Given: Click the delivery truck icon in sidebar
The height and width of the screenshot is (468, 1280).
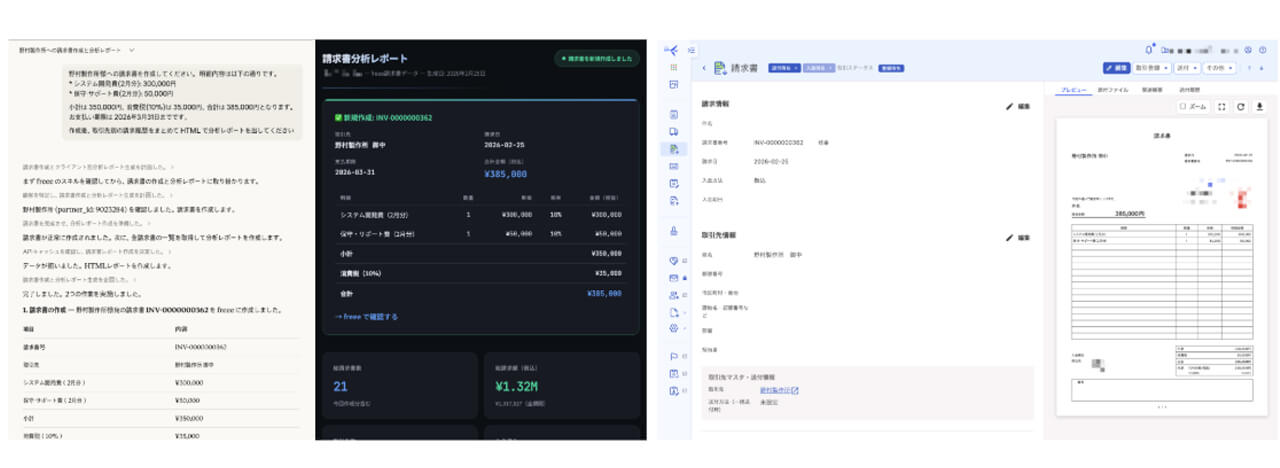Looking at the screenshot, I should click(674, 131).
